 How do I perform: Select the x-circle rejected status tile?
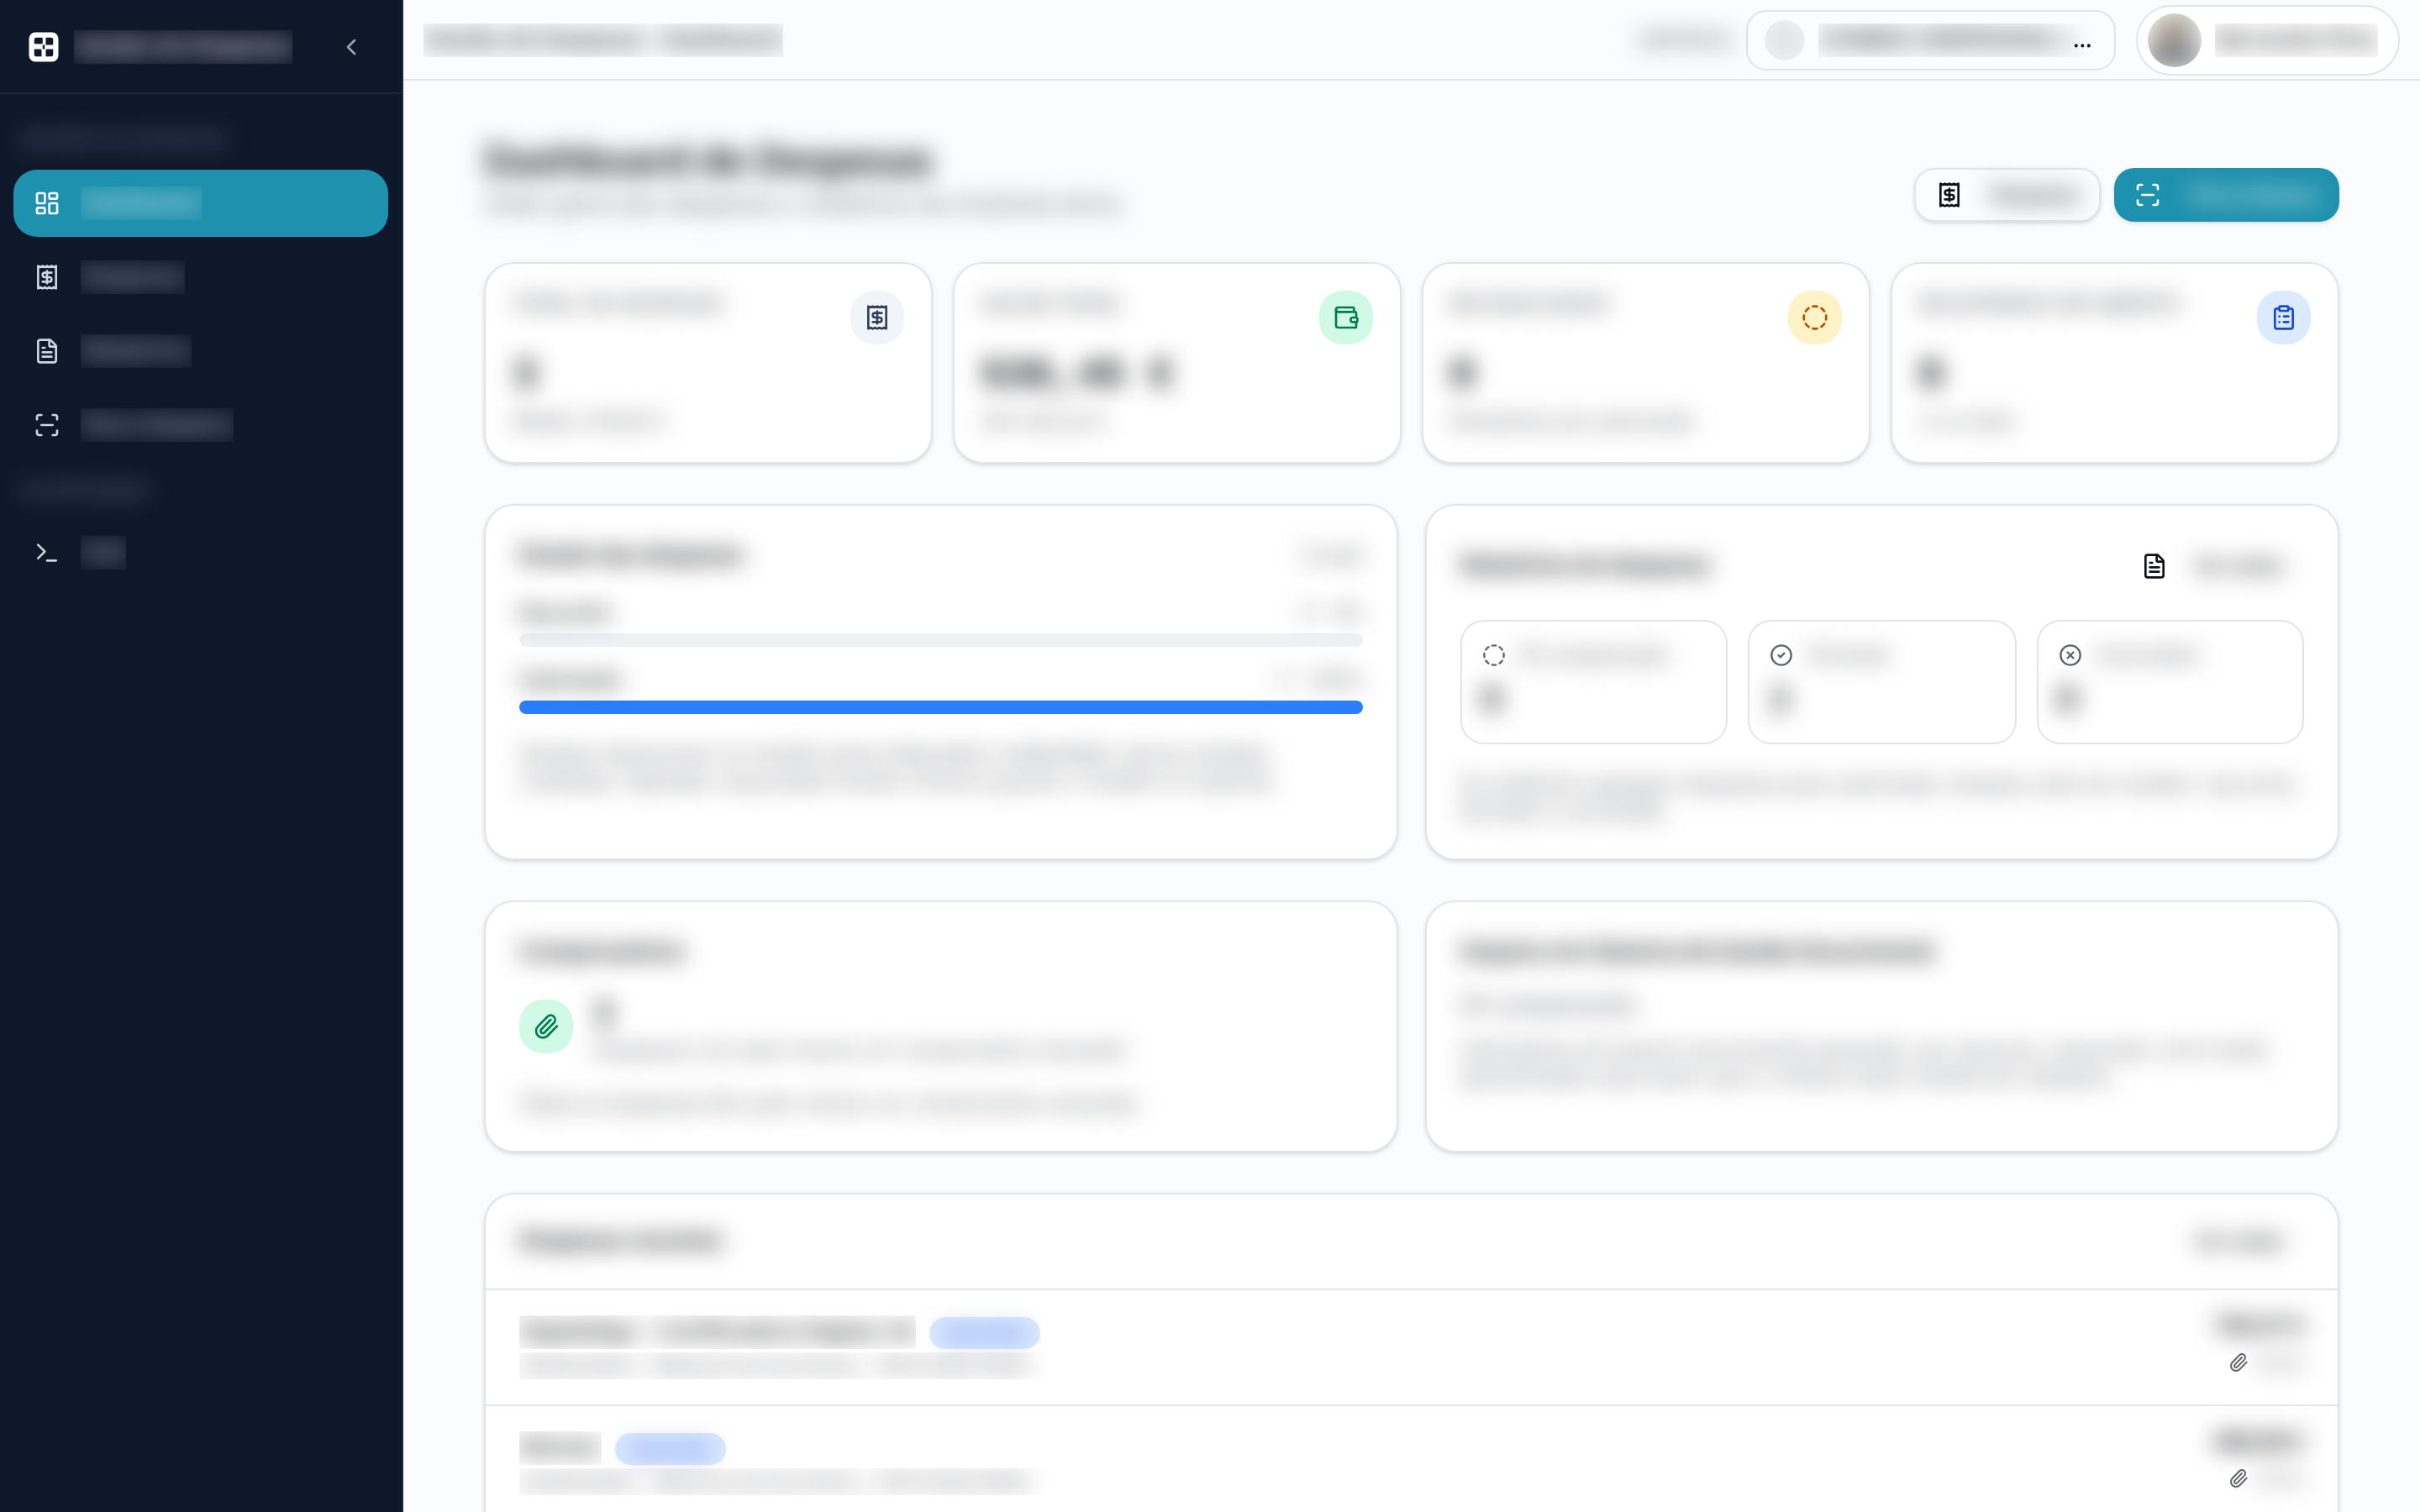[x=2170, y=682]
